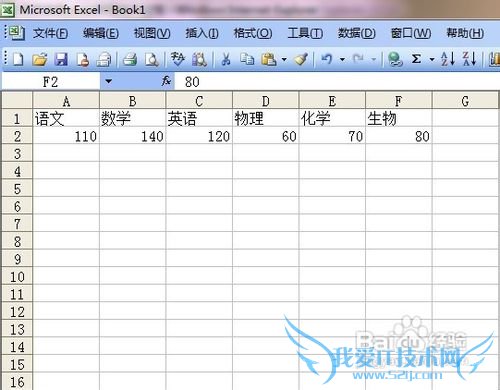Select the cell containing 物理

click(x=266, y=118)
